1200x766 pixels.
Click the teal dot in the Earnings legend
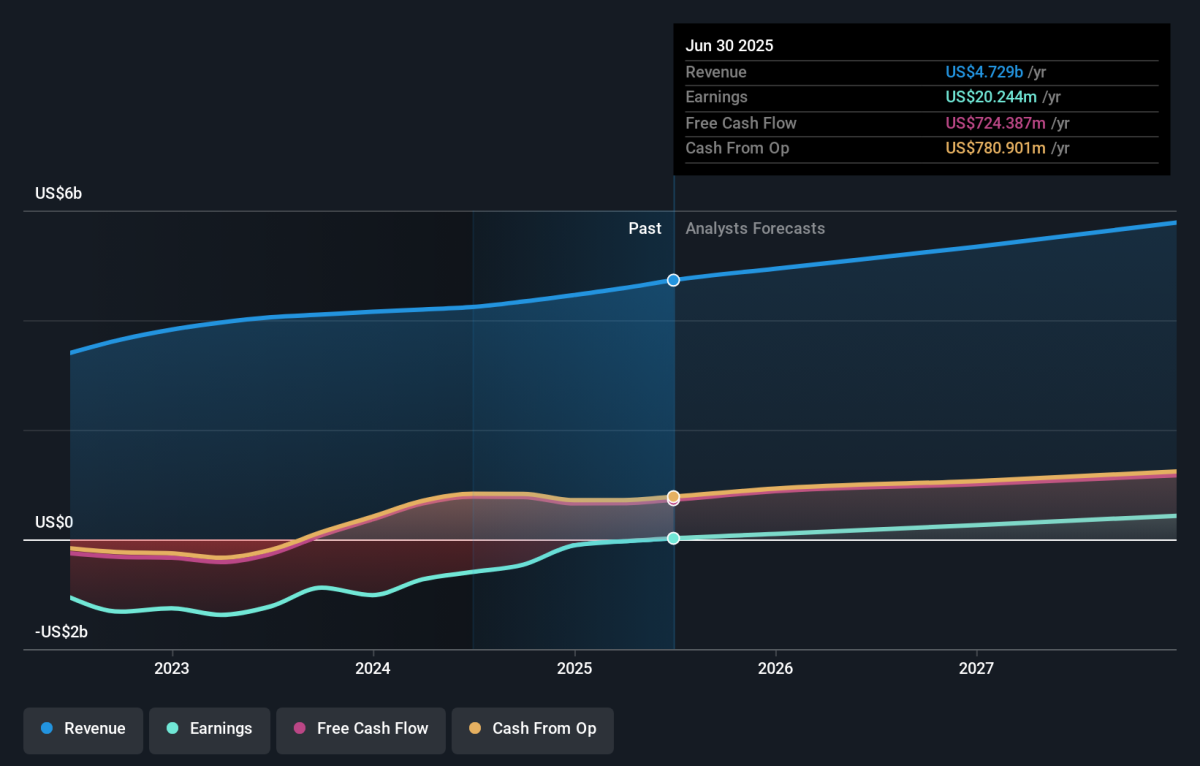coord(172,729)
